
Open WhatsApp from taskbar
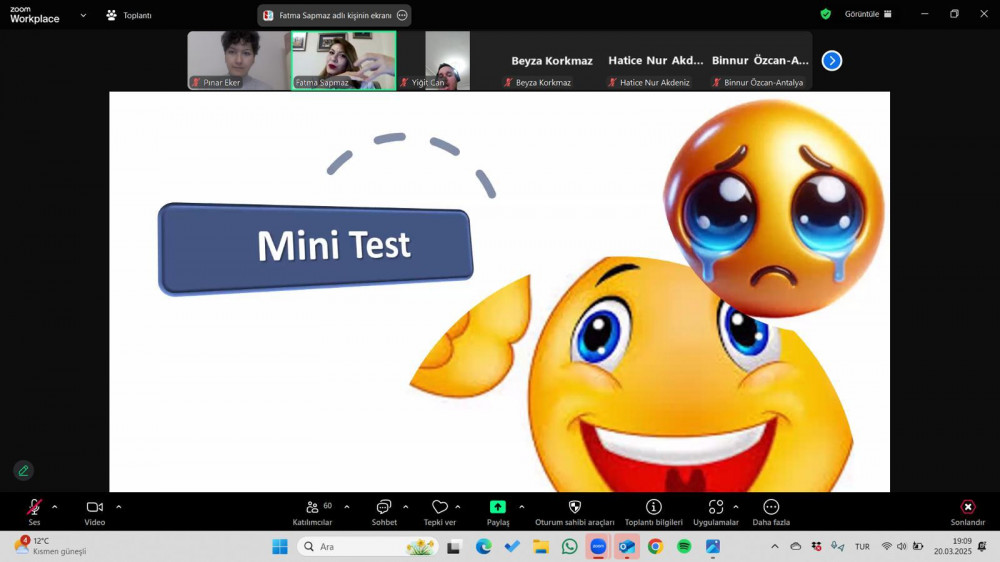pos(570,547)
